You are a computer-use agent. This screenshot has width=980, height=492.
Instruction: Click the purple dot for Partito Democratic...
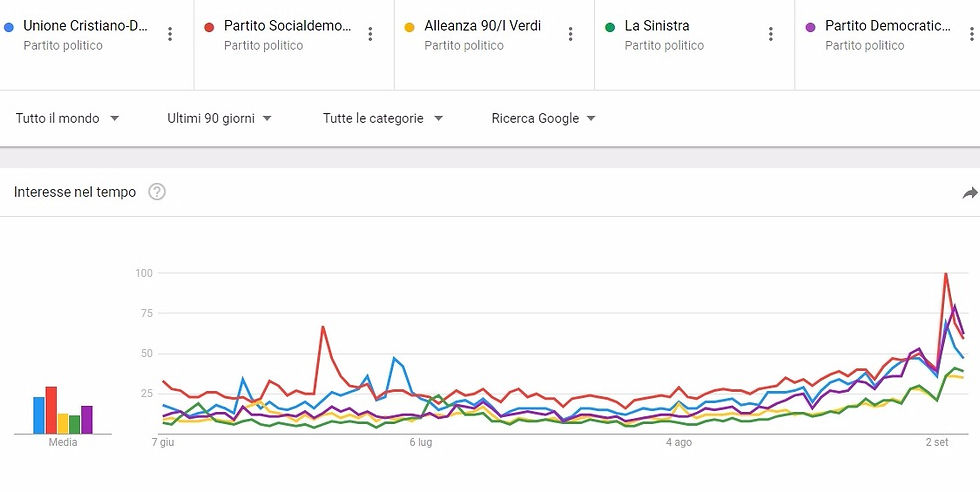coord(810,27)
